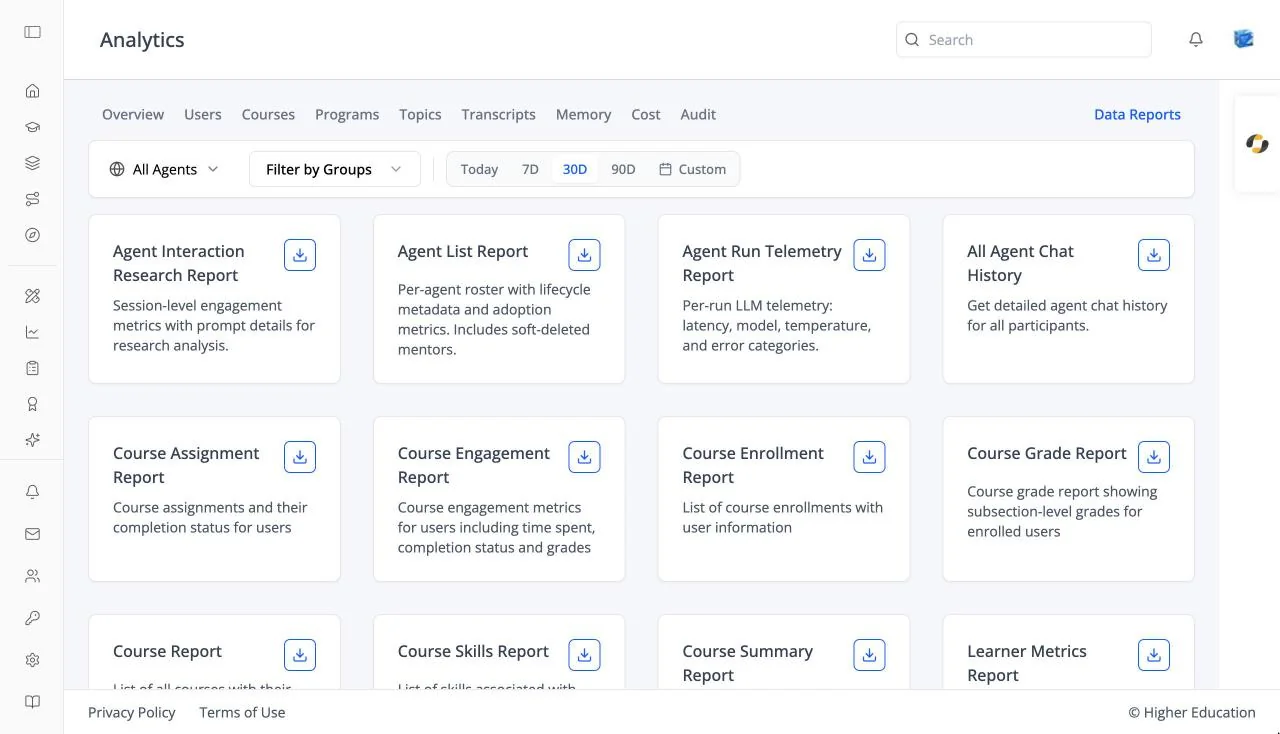Open the Terms of Use link
1280x734 pixels.
(242, 712)
